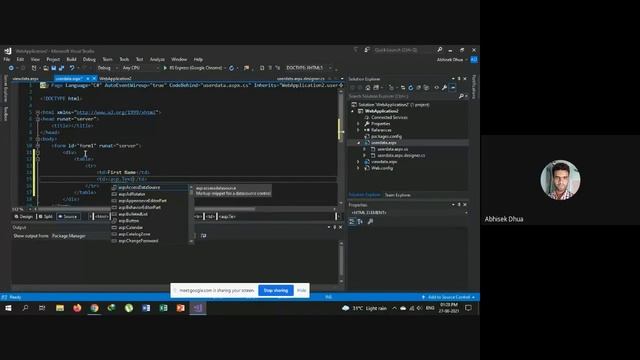Switch editor to Design view

click(x=24, y=217)
